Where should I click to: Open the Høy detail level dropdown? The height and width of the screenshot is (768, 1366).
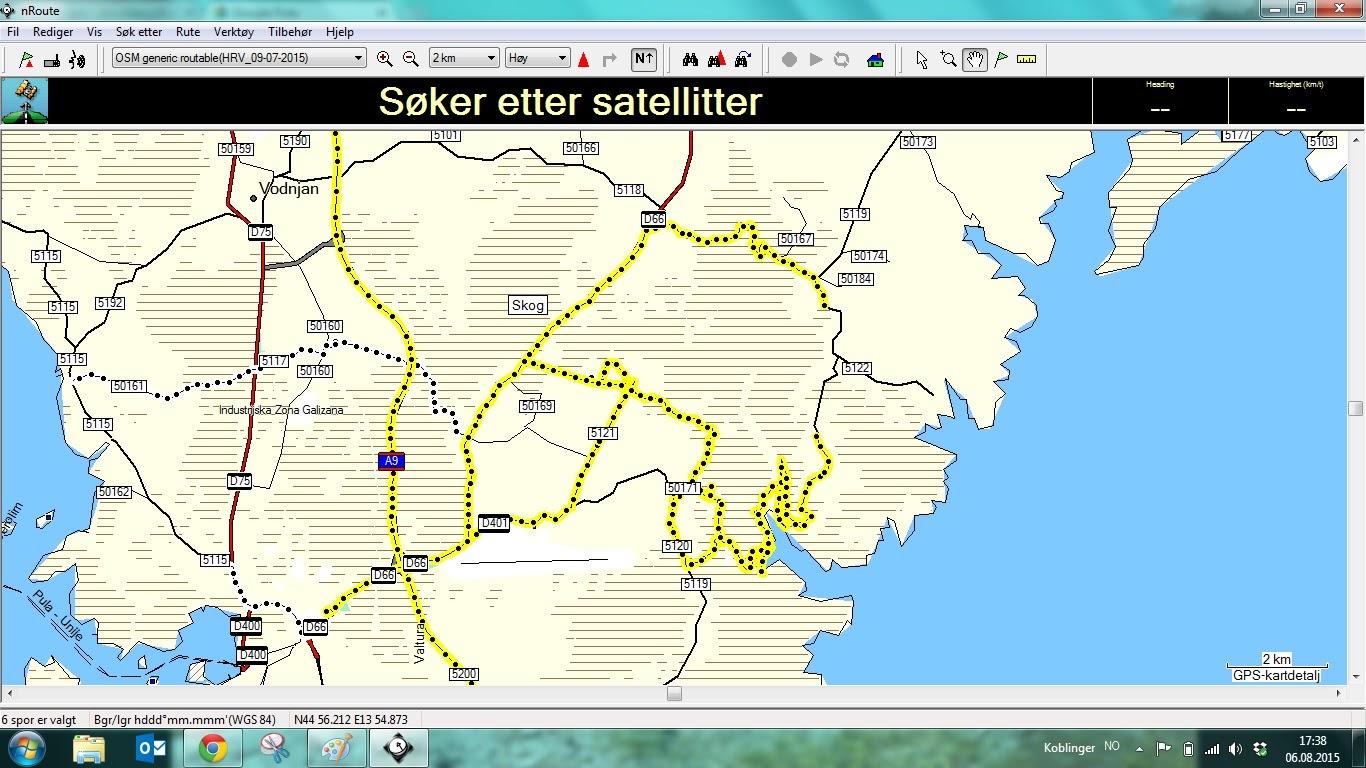pos(537,58)
